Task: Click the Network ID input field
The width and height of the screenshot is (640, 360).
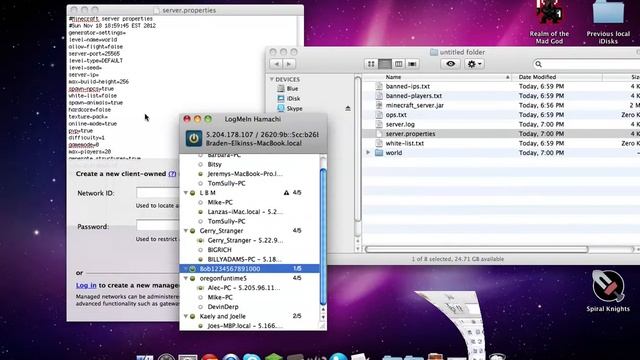Action: [158, 193]
